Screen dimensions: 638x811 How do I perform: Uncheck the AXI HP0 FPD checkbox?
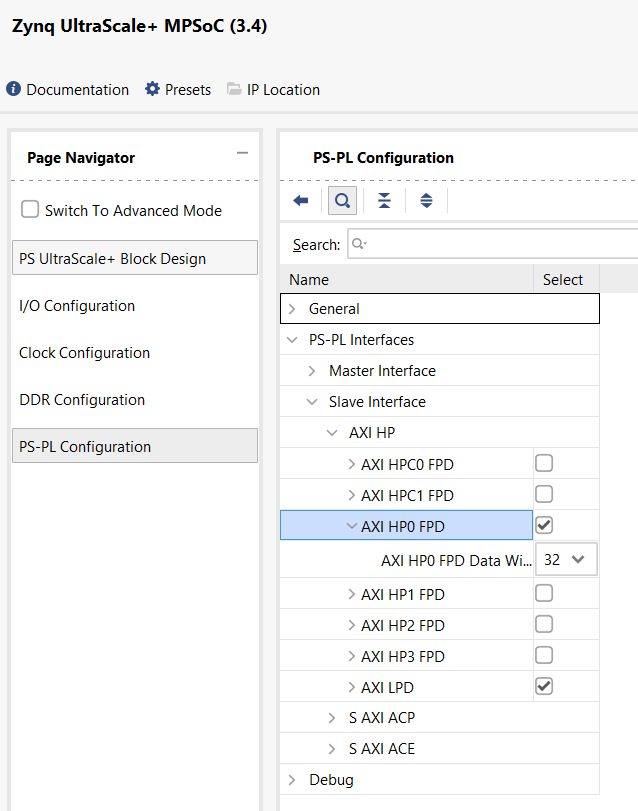[x=544, y=525]
